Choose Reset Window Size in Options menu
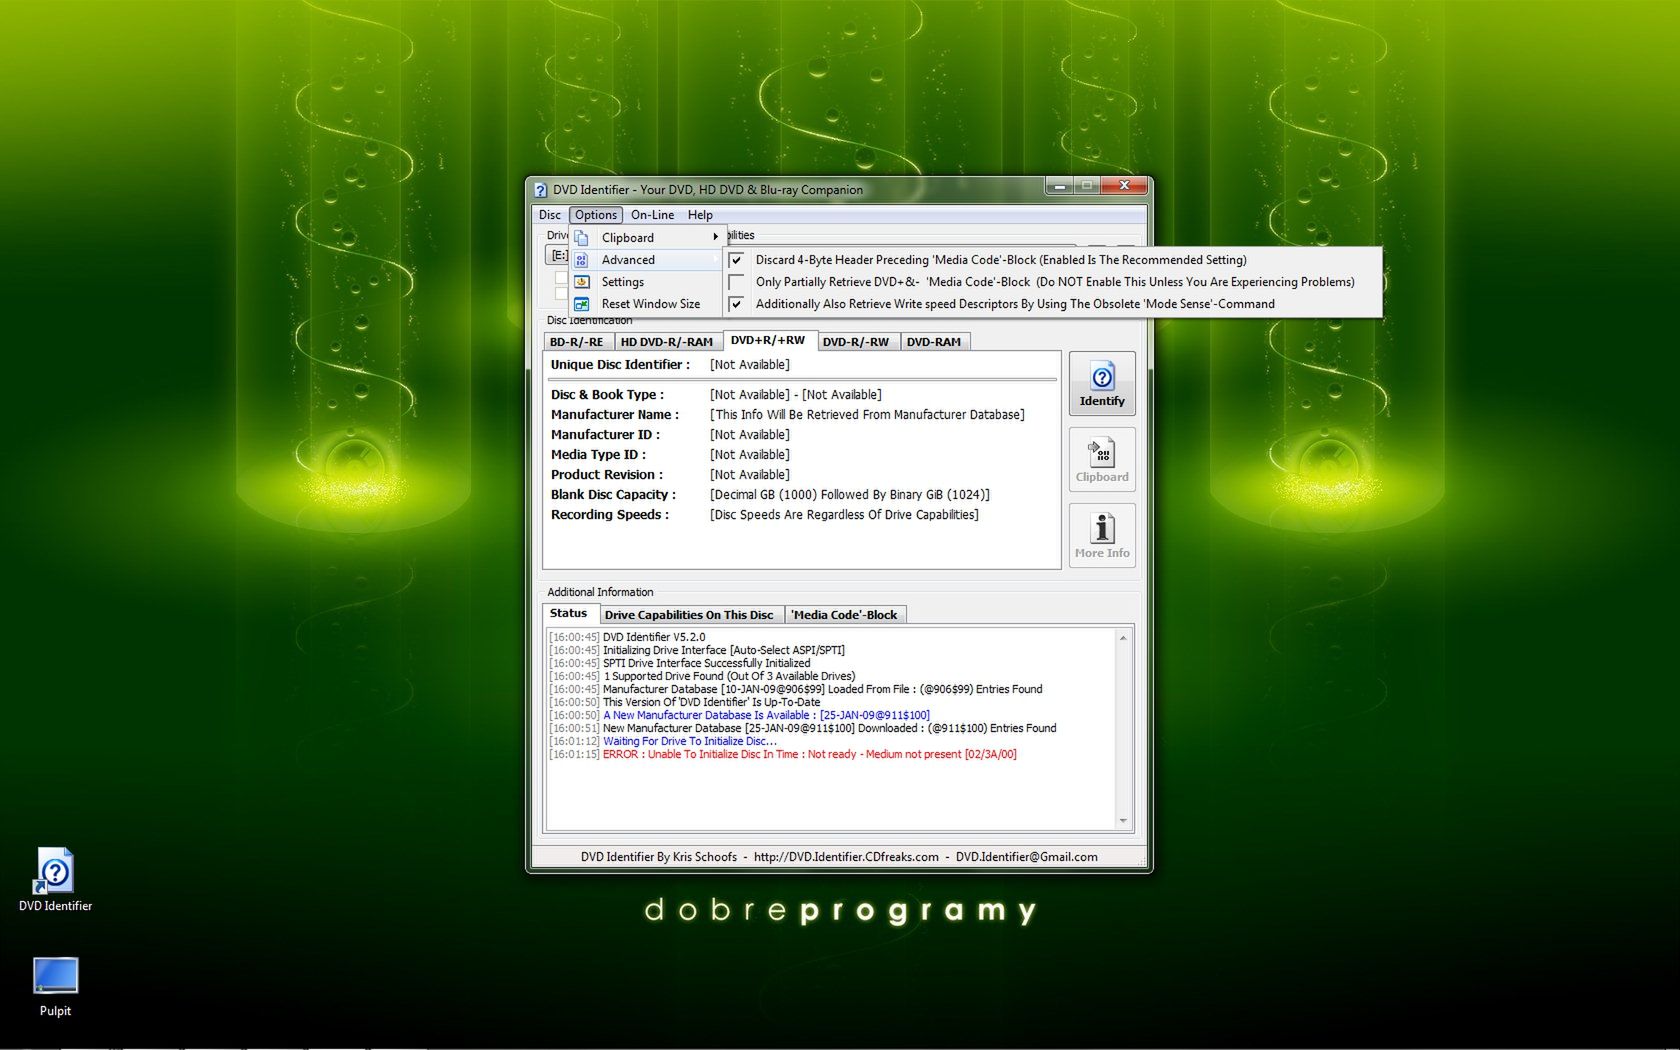Viewport: 1680px width, 1050px height. (645, 304)
